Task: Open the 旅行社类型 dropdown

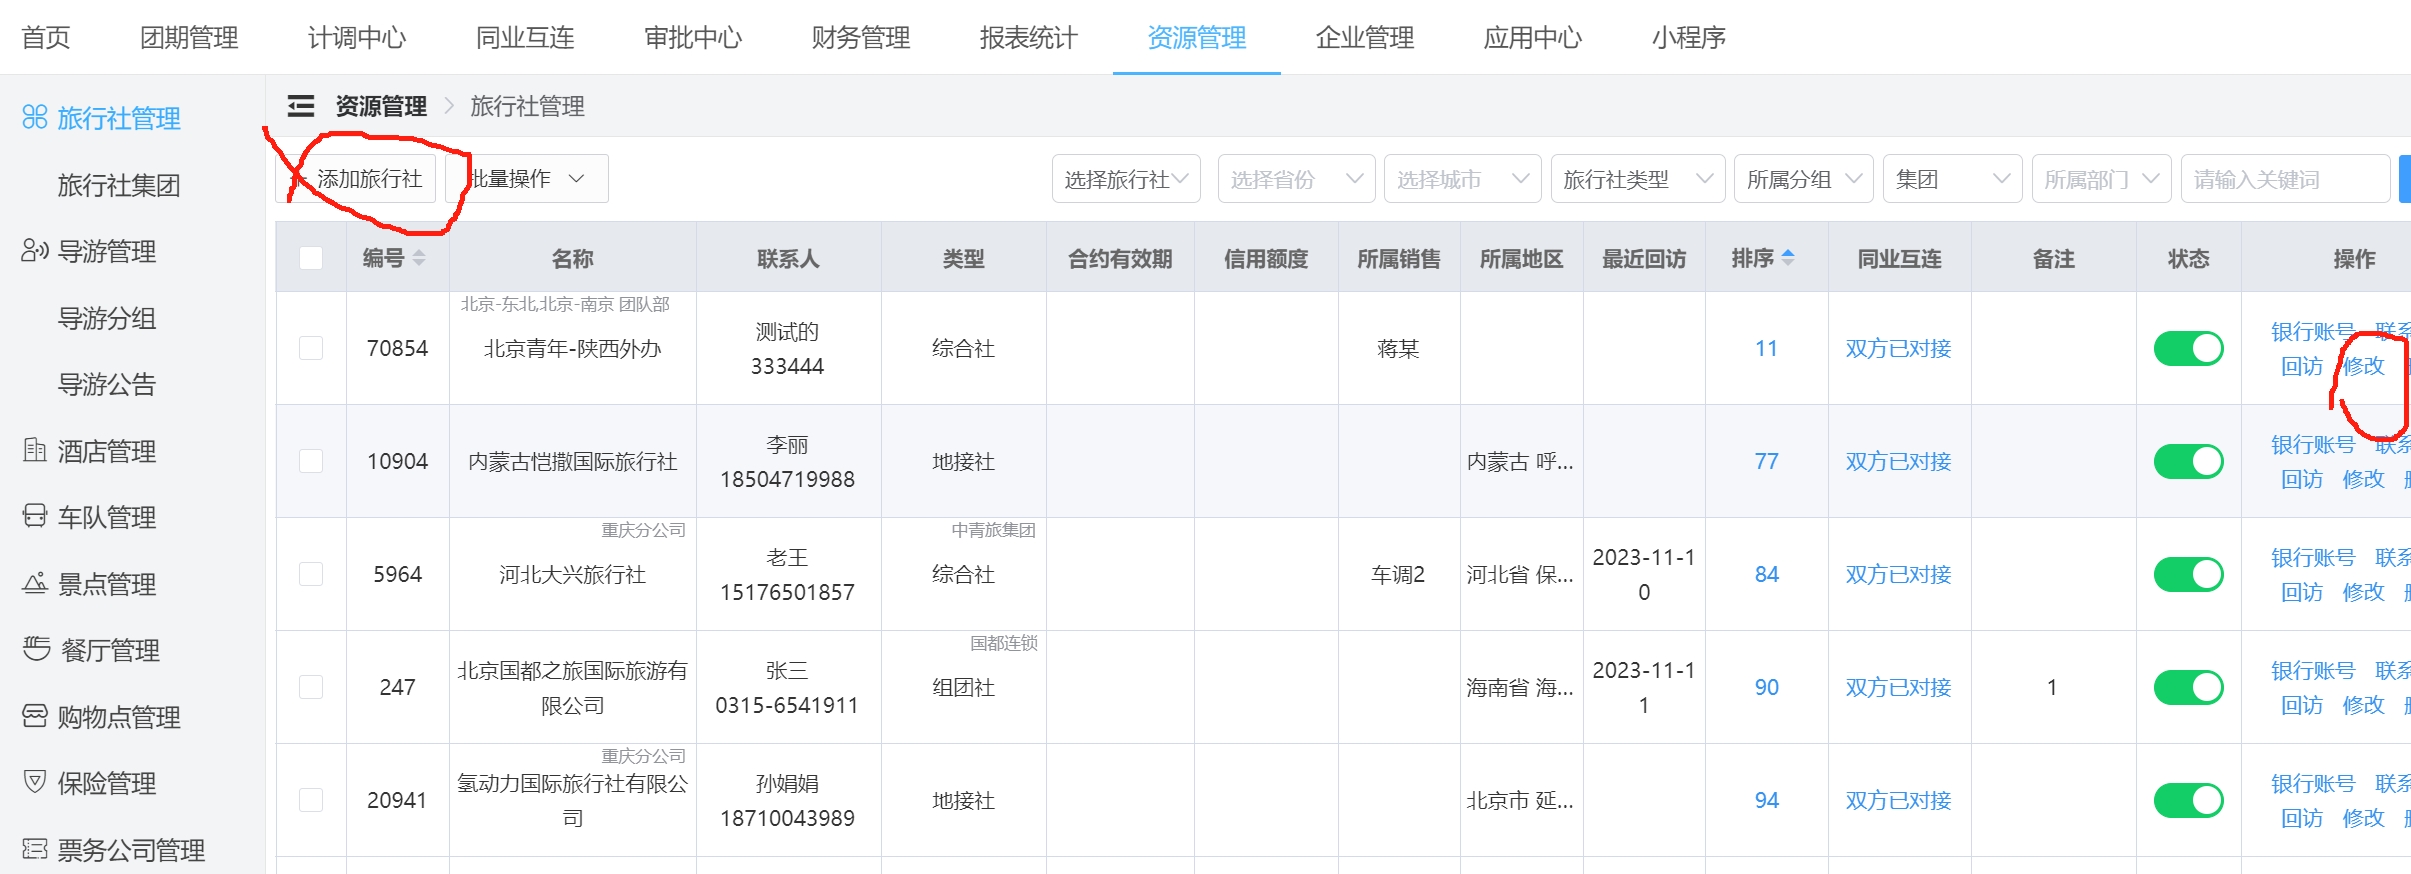Action: tap(1637, 179)
